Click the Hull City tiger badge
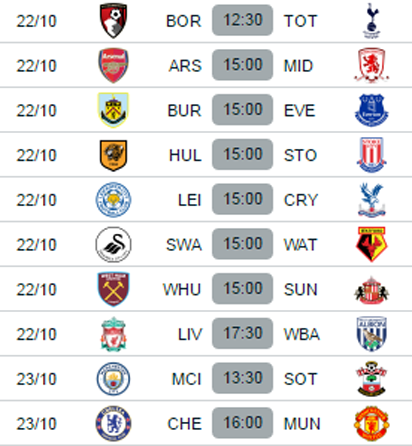412x446 pixels. (113, 155)
